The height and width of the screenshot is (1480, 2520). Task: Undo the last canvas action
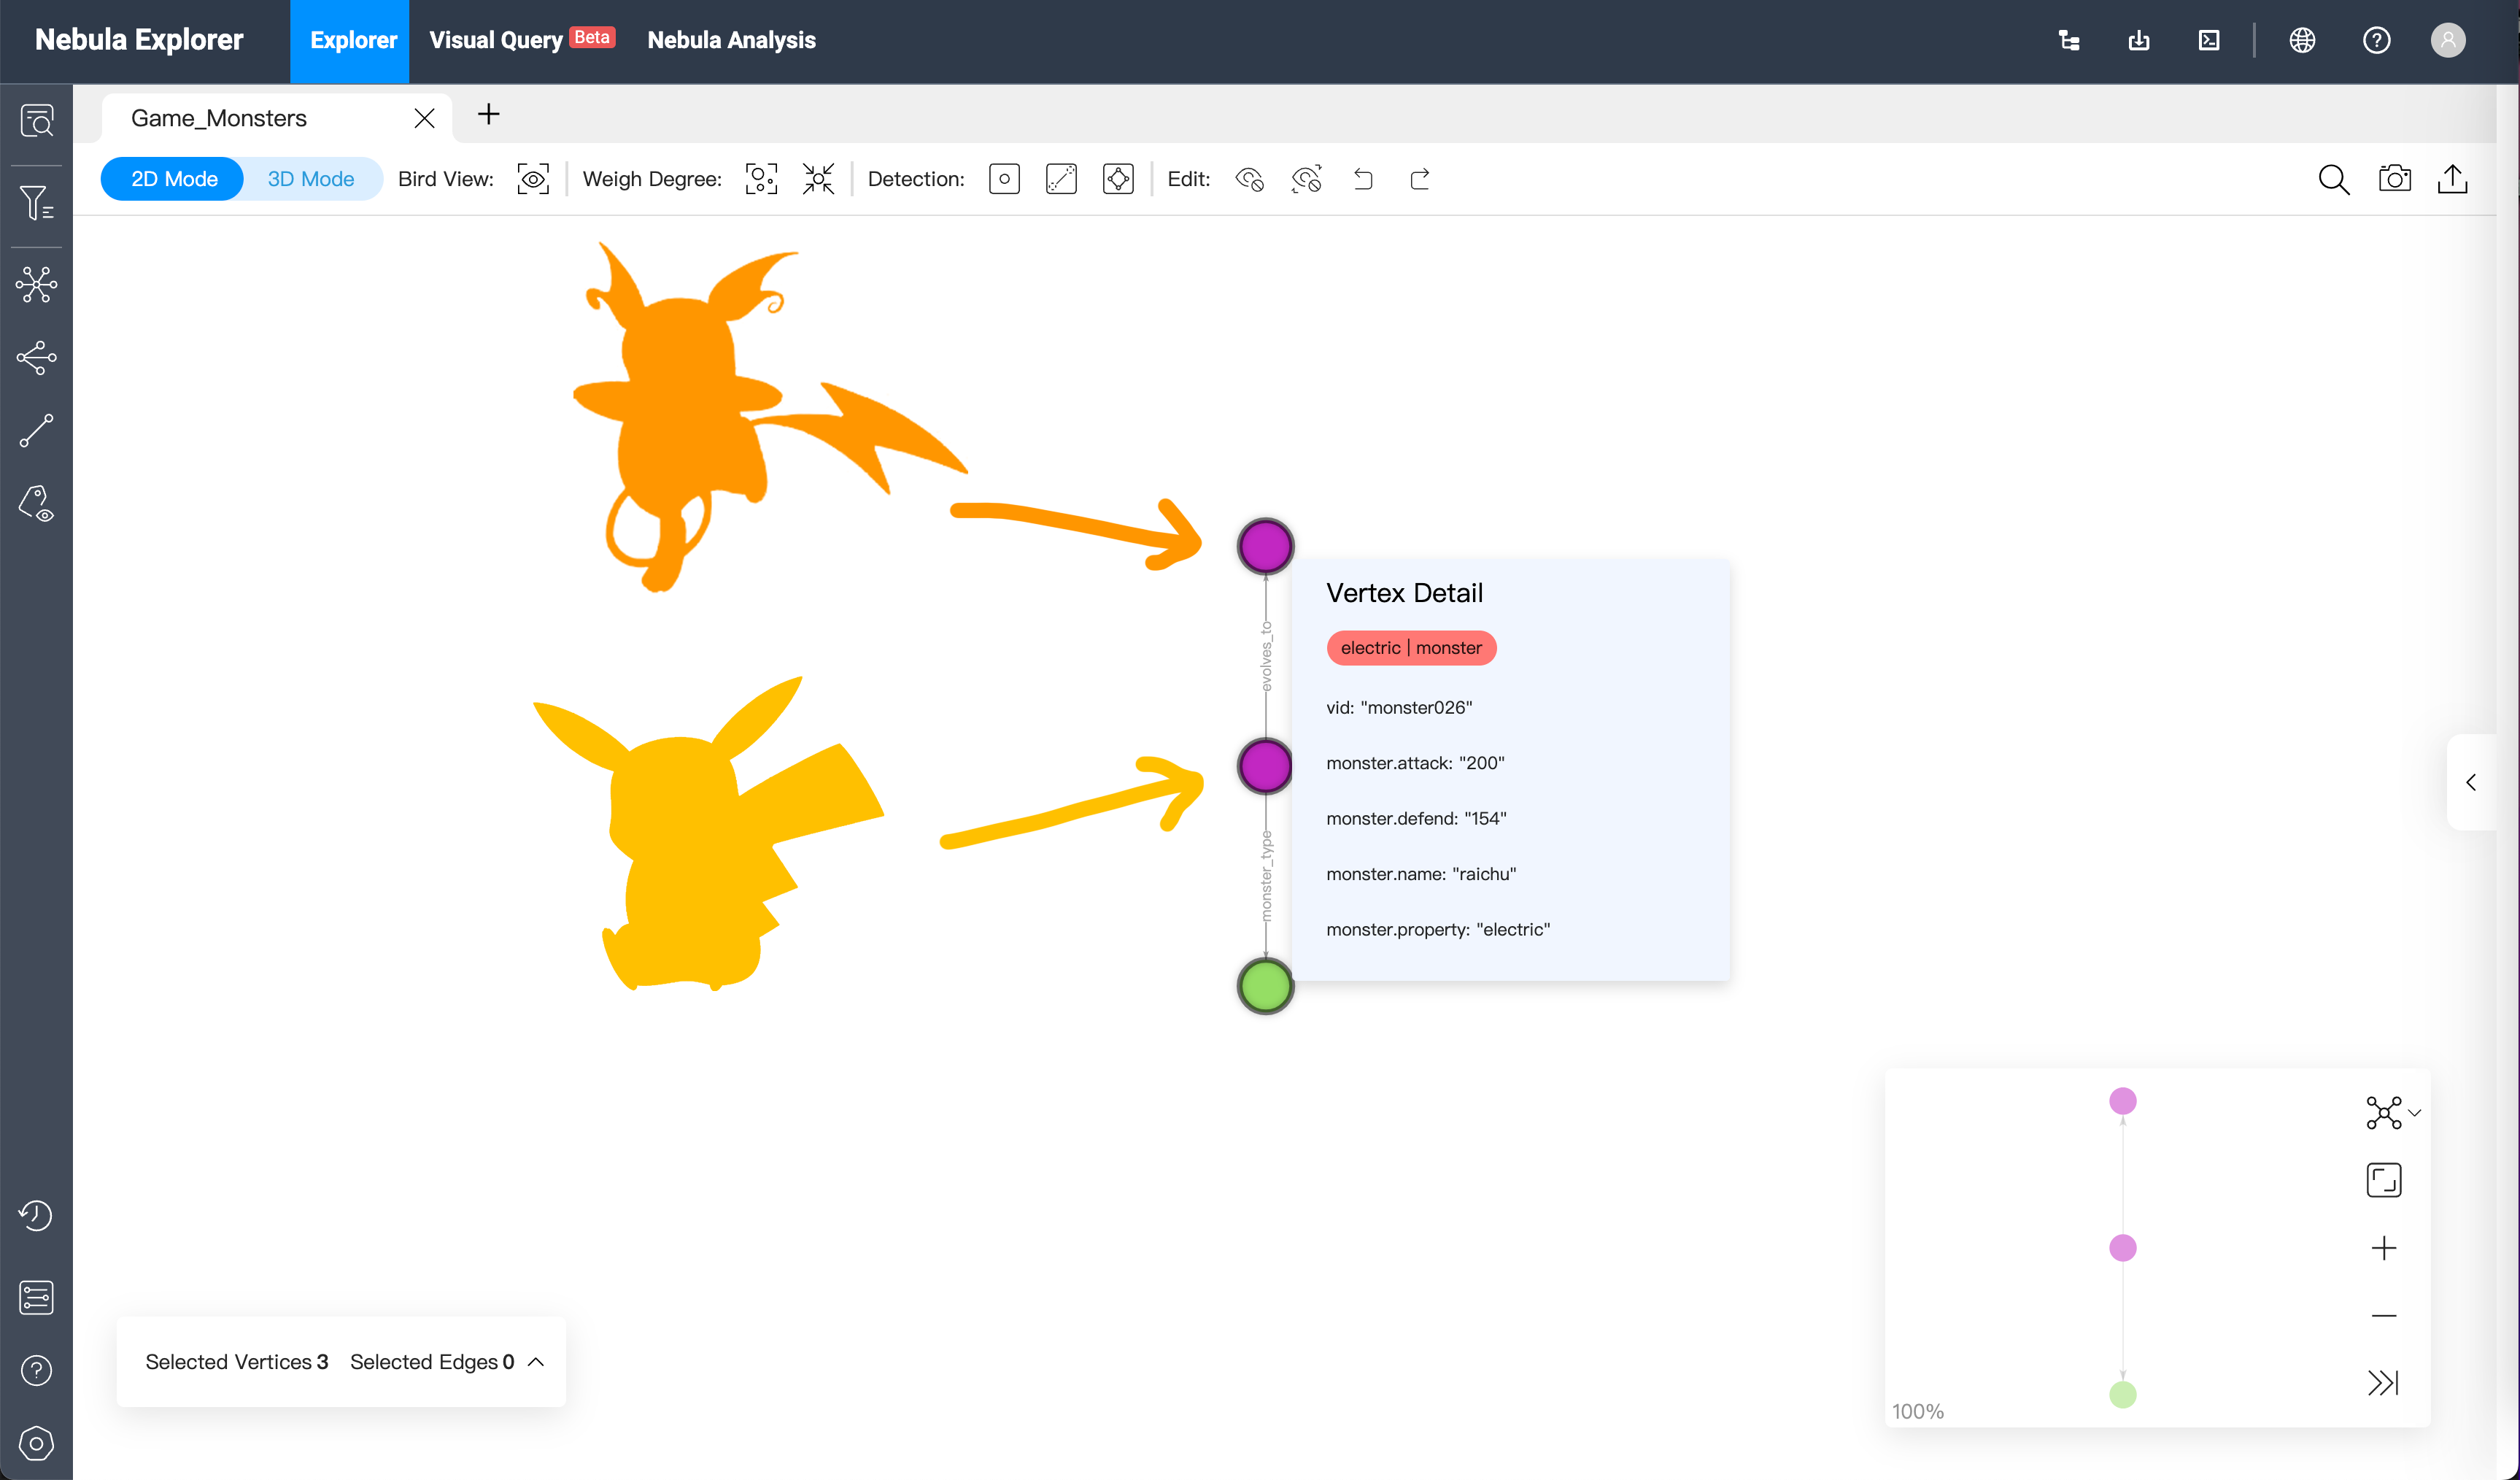(1363, 179)
